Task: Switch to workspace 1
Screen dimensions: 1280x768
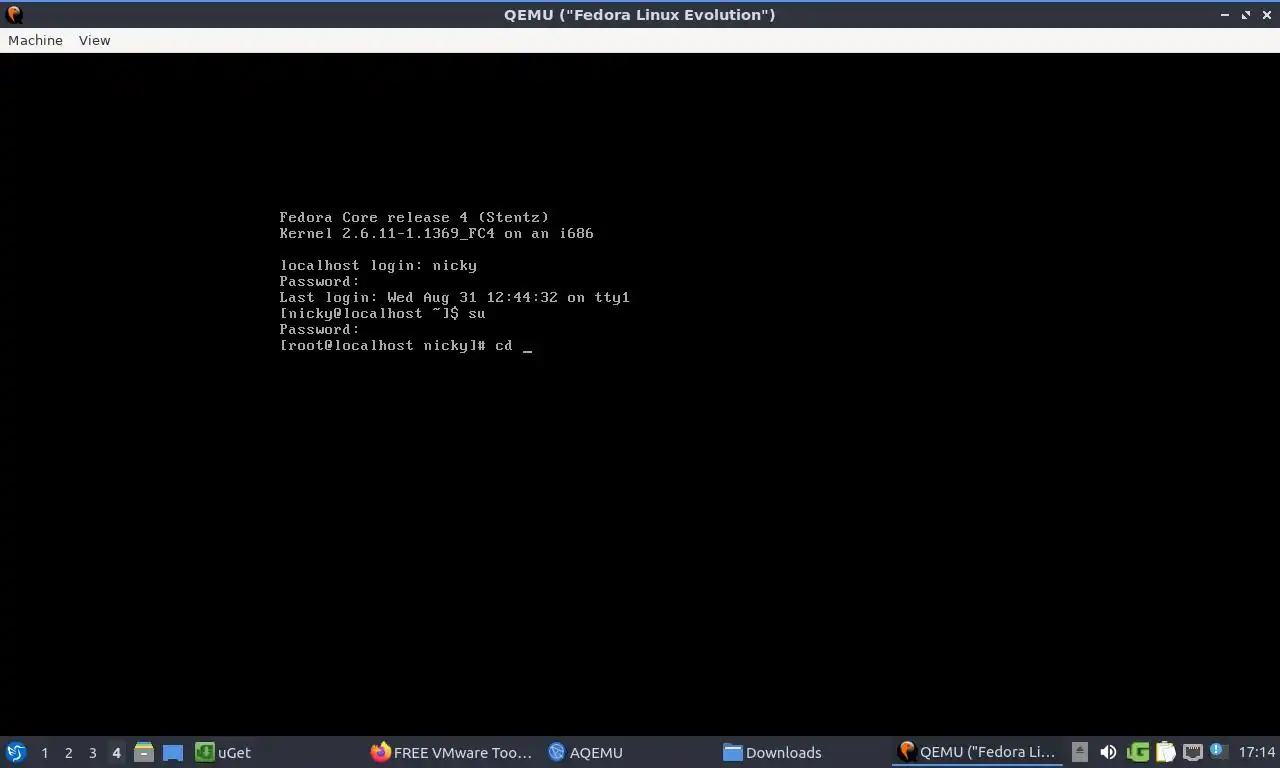Action: coord(44,753)
